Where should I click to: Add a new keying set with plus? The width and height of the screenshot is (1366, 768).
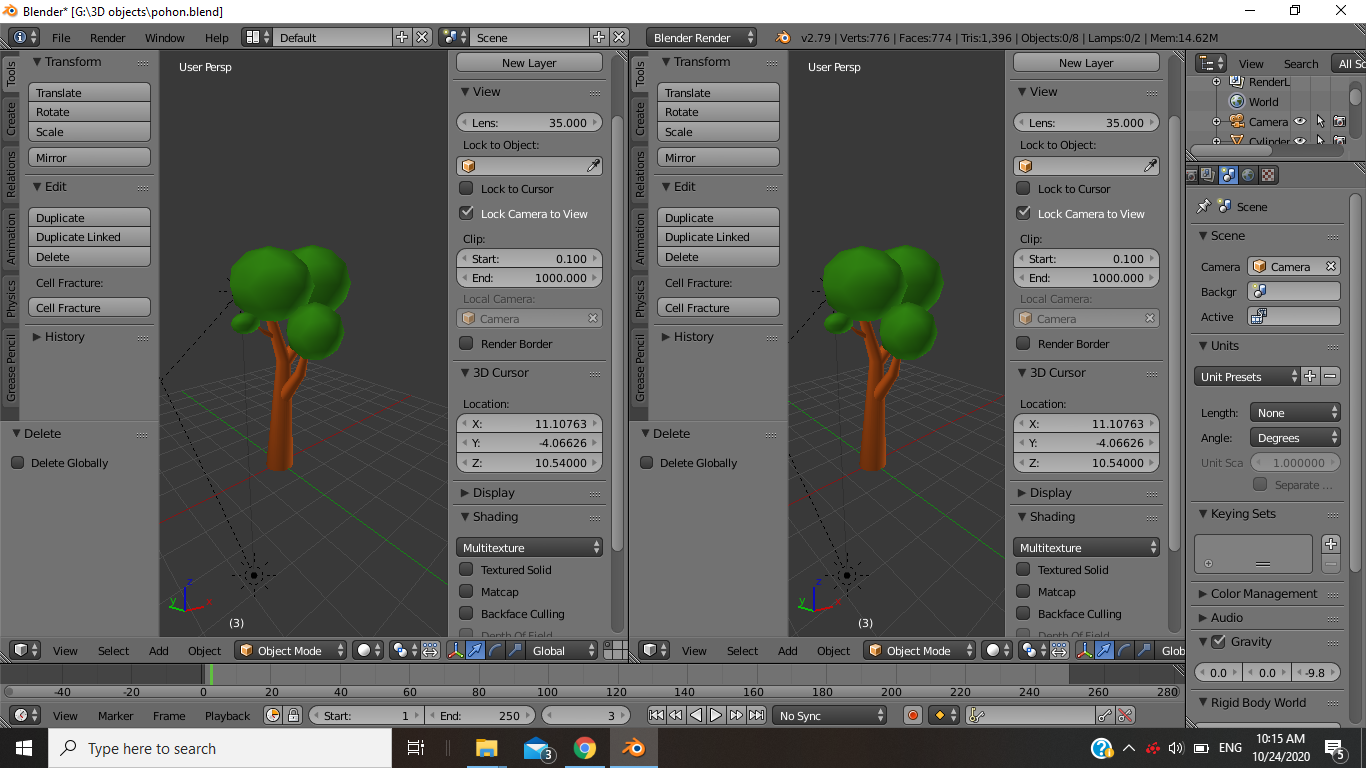pos(1330,544)
